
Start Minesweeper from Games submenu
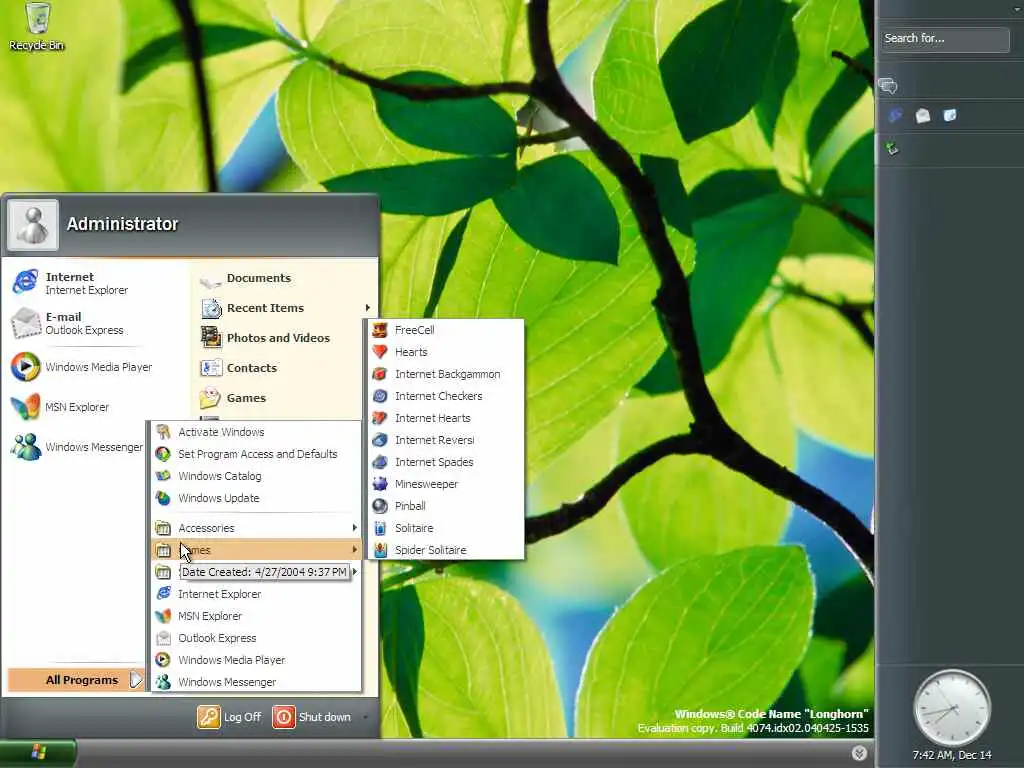coord(447,484)
